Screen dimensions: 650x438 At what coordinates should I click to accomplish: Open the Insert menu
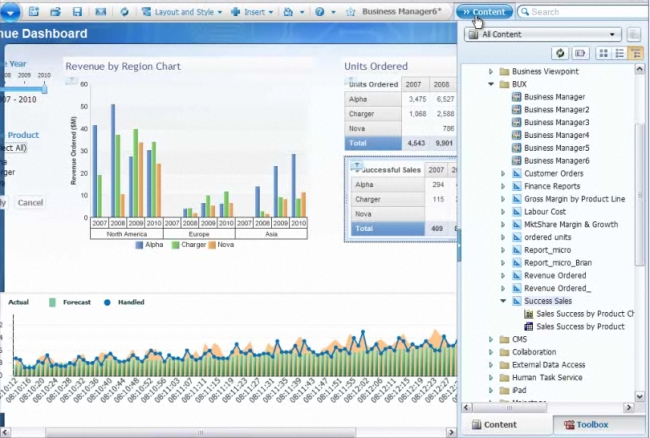click(252, 12)
